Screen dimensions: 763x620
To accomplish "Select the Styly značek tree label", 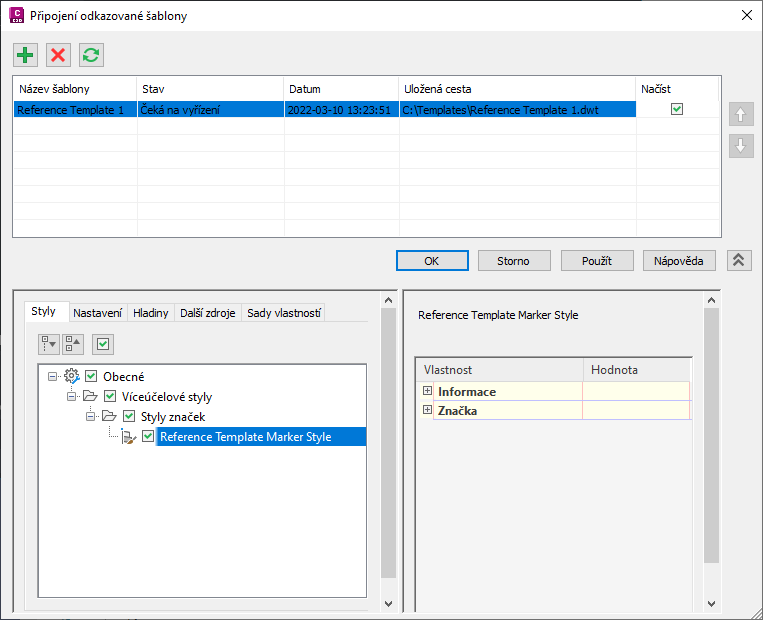I will pos(173,417).
